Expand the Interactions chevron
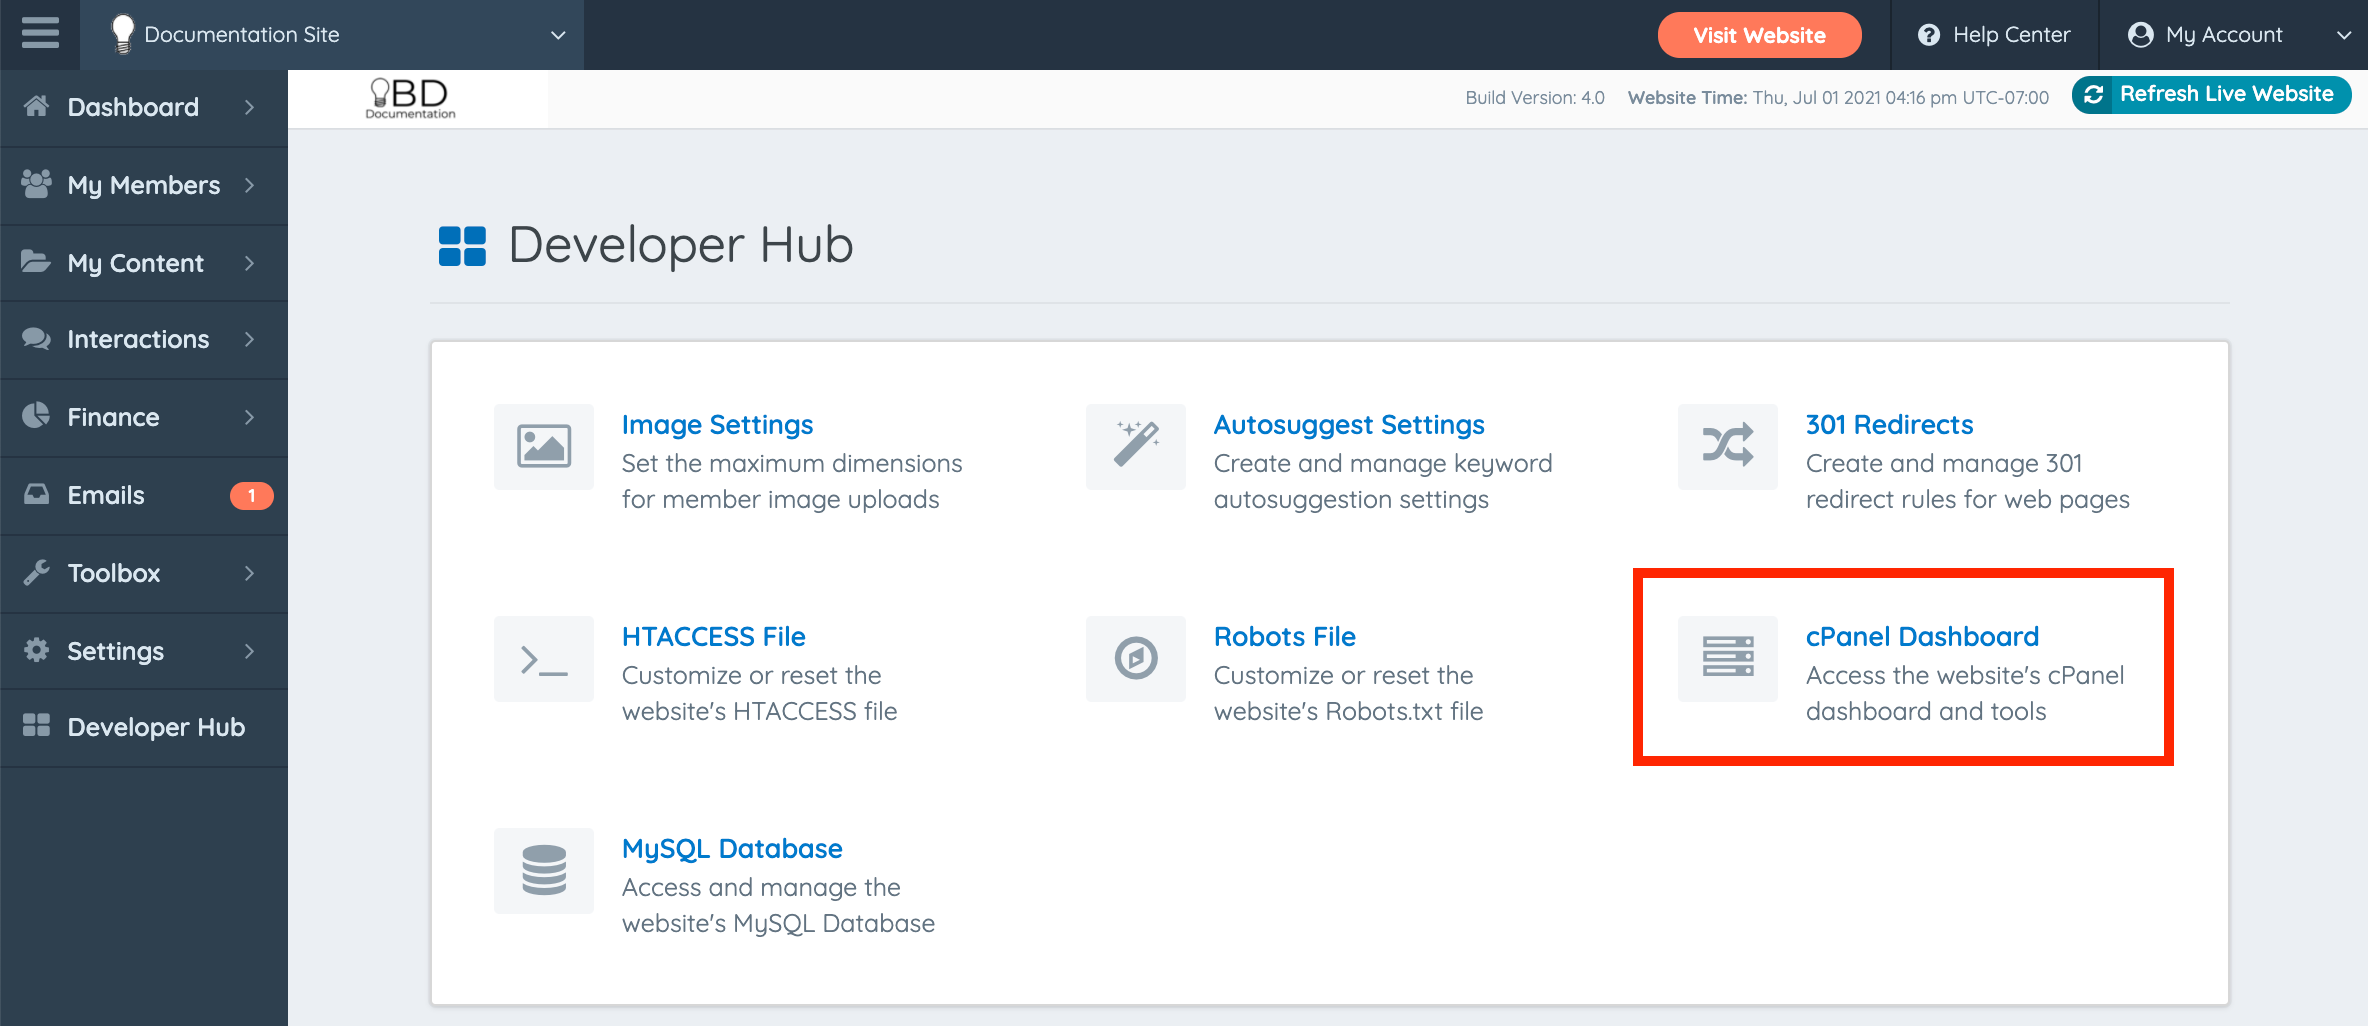Viewport: 2368px width, 1026px height. (250, 339)
